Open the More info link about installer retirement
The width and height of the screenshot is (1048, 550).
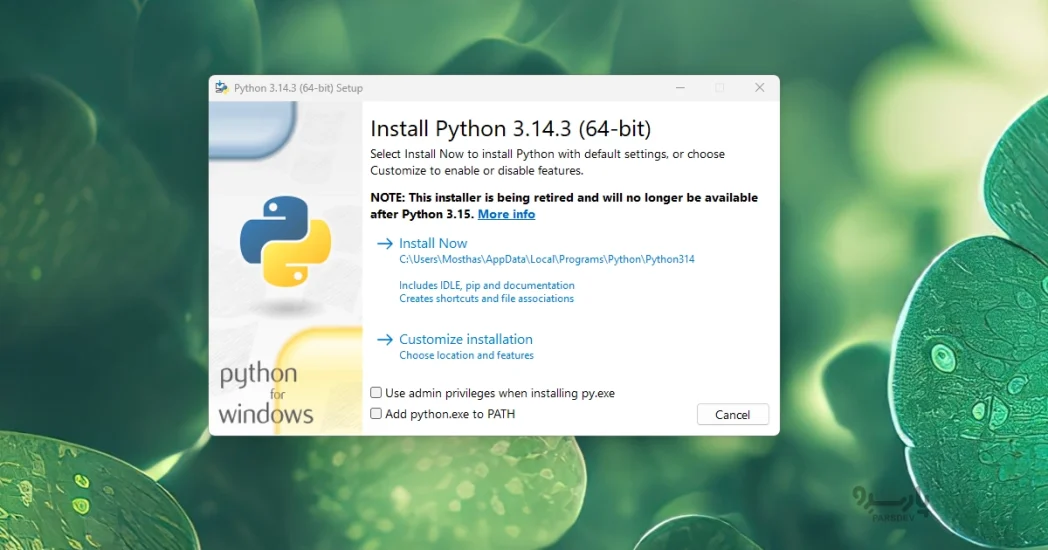tap(506, 214)
